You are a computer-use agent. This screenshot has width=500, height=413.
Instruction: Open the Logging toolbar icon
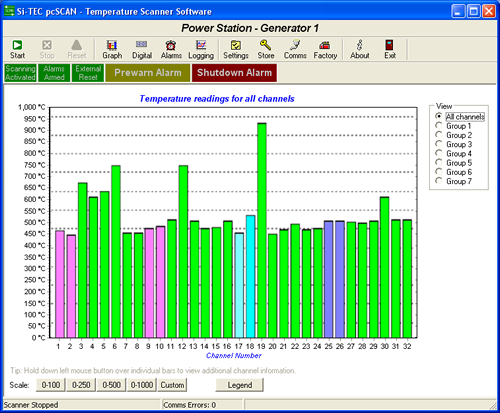[201, 45]
